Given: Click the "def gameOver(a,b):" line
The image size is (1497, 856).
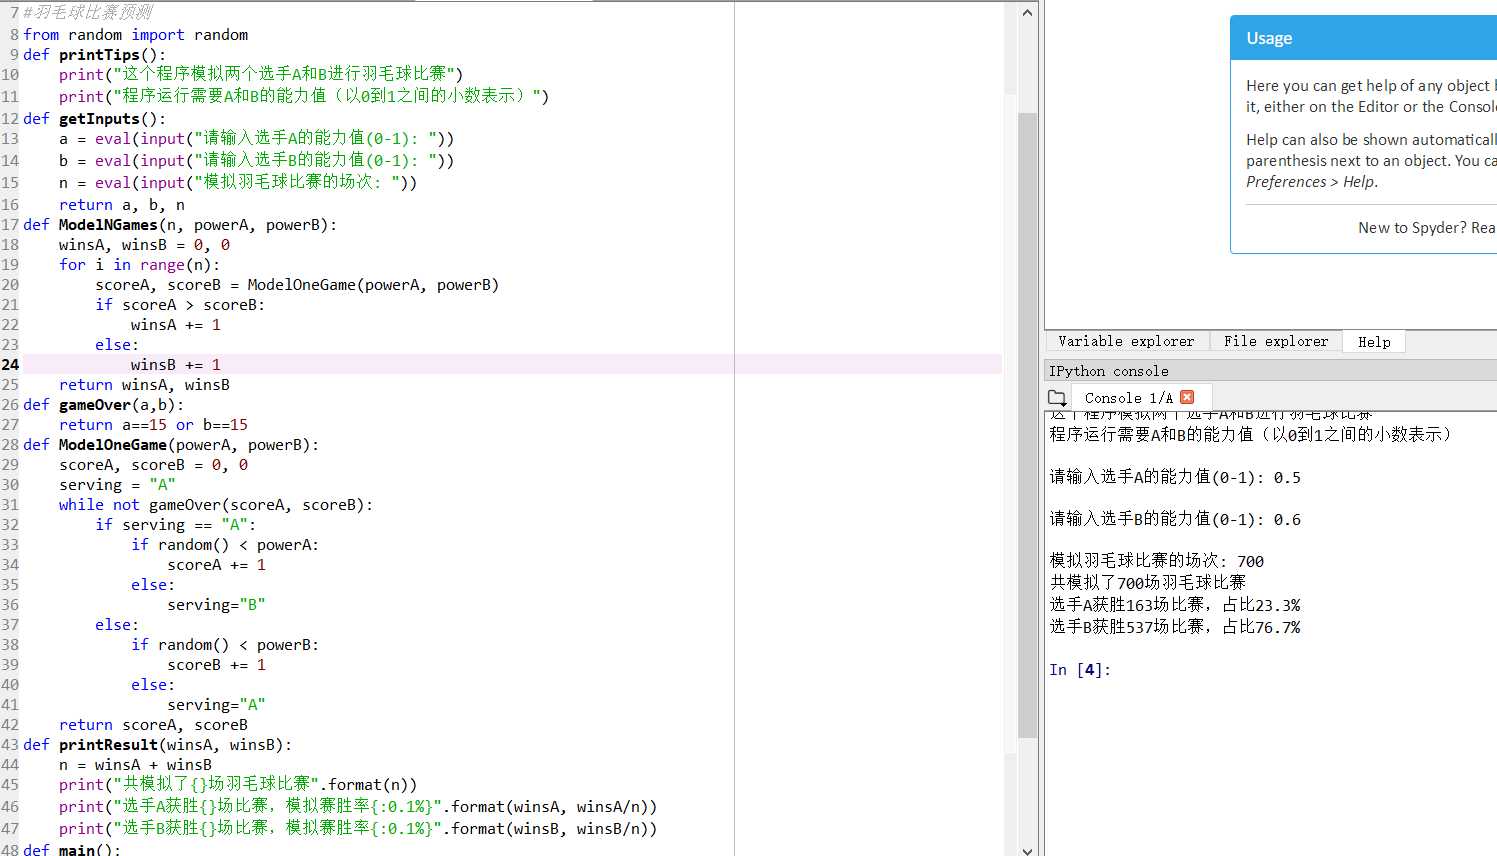Looking at the screenshot, I should [x=104, y=405].
